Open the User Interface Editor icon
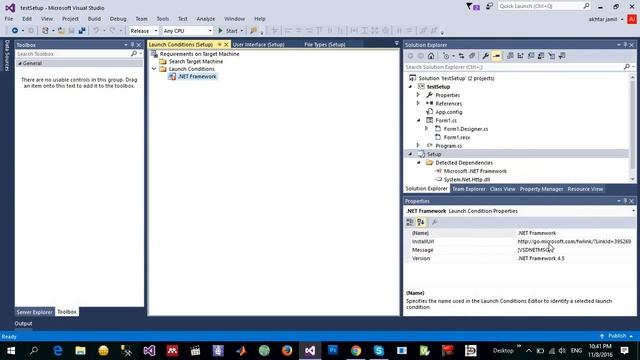 tap(541, 56)
